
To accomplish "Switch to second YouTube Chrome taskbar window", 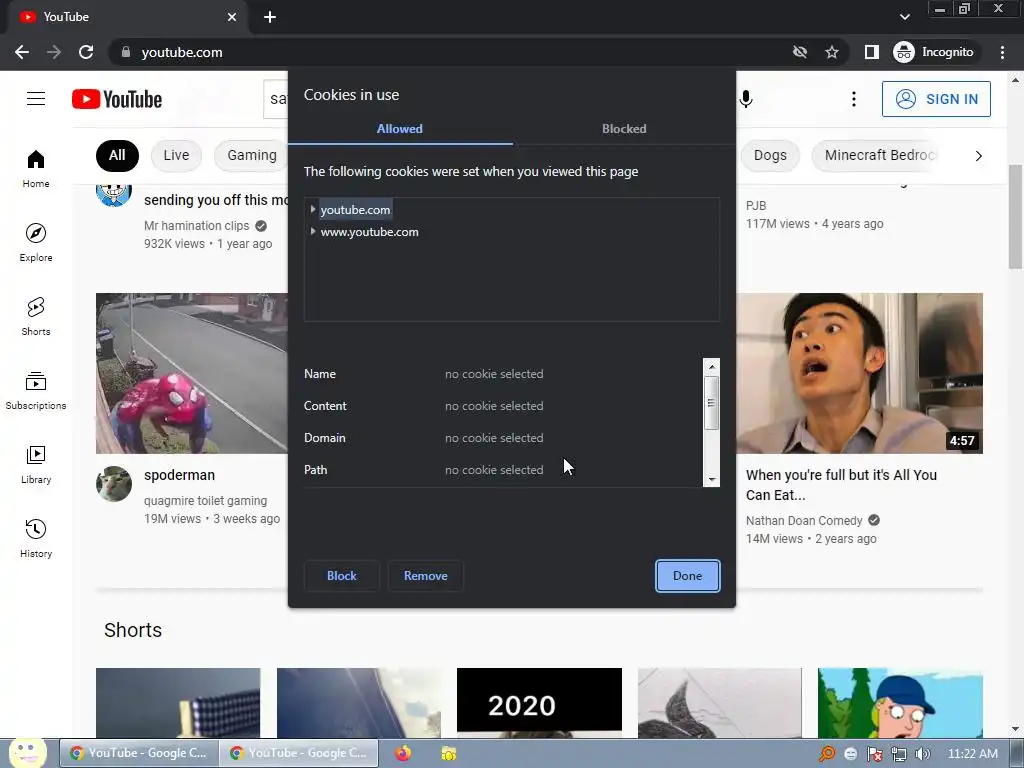I will (x=299, y=753).
